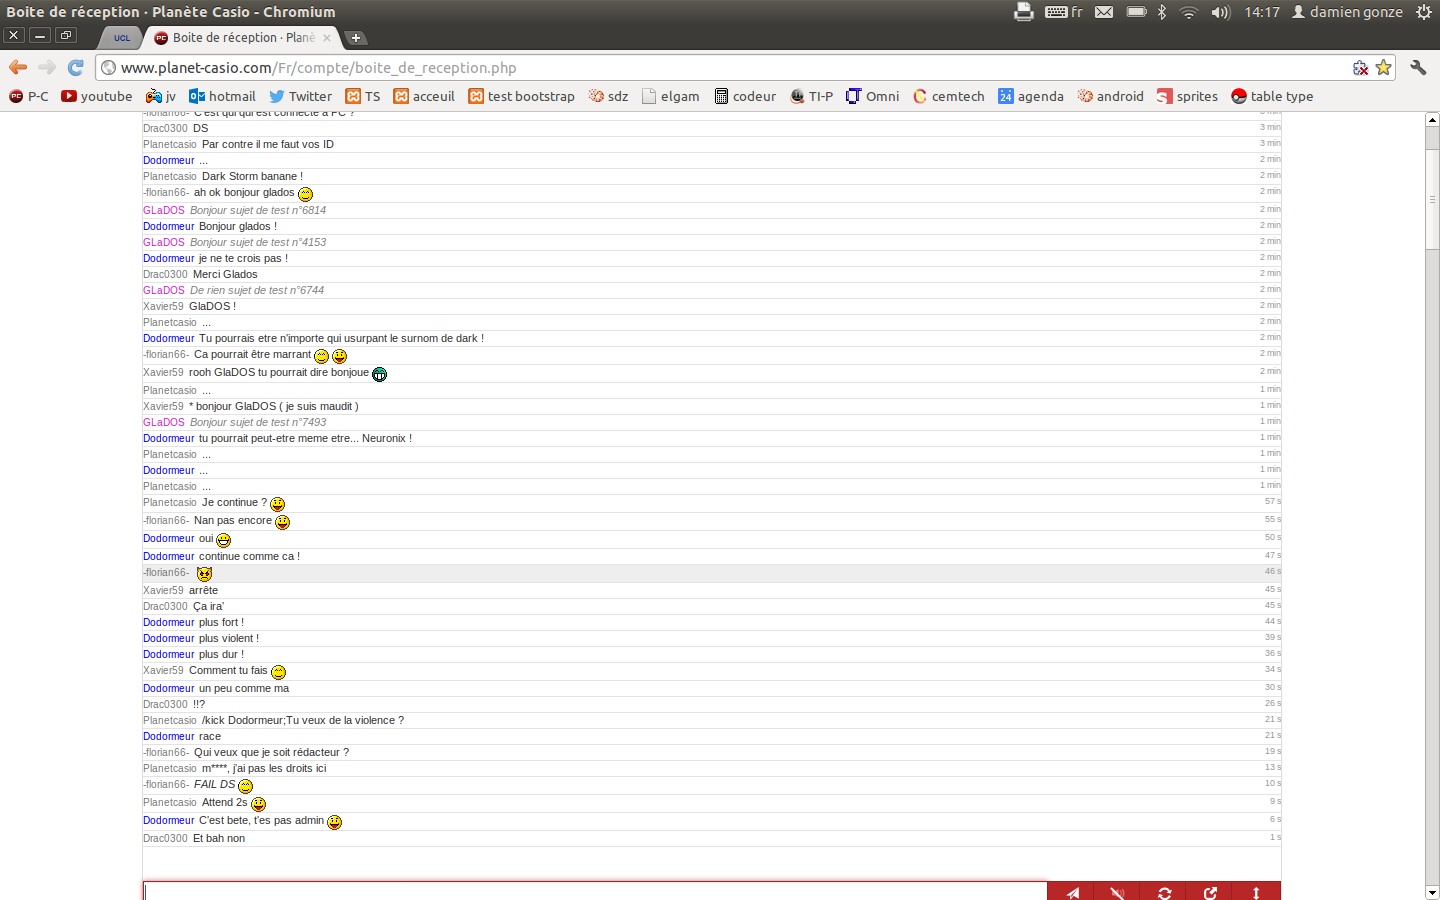This screenshot has height=900, width=1440.
Task: Click Dodormeur in 'continue comme ca !' message
Action: point(168,556)
